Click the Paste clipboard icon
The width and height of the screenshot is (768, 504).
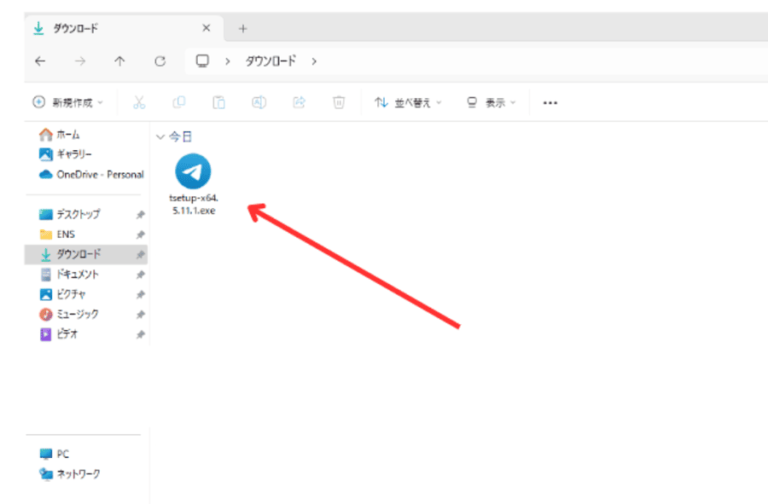click(218, 102)
